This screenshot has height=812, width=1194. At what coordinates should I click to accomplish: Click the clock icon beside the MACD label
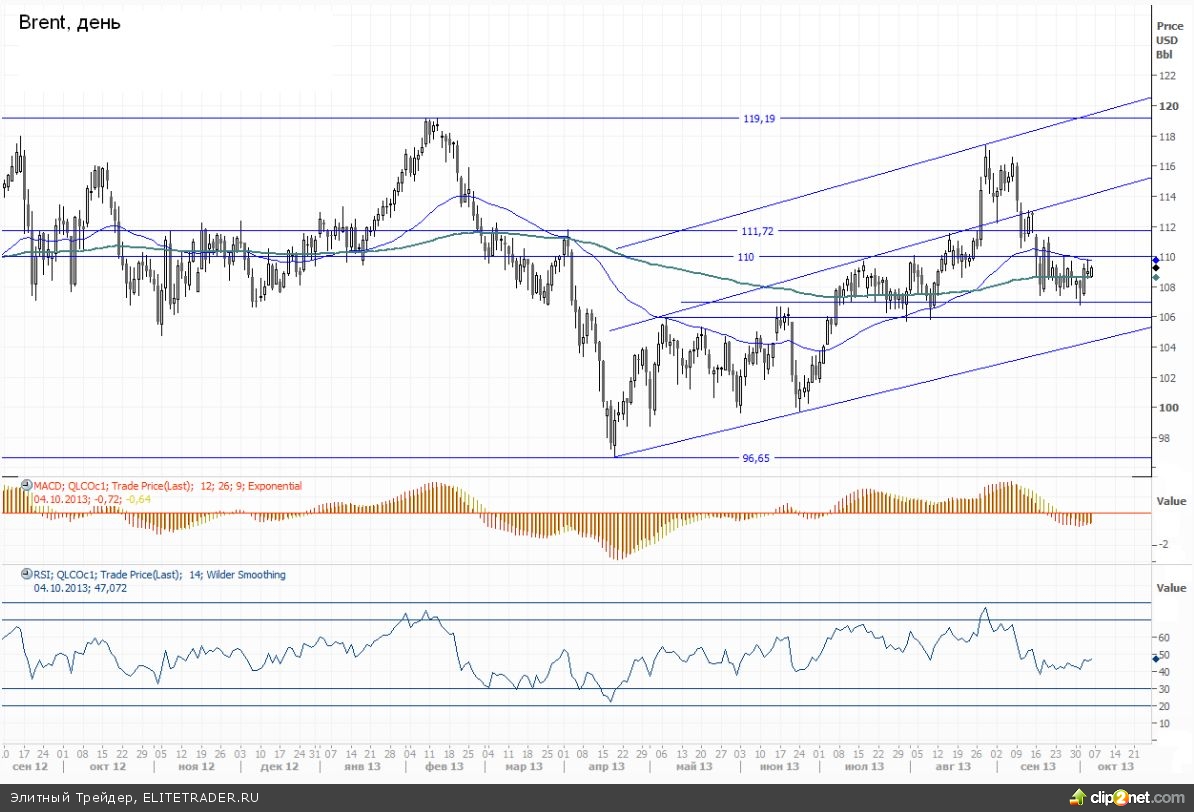point(26,486)
